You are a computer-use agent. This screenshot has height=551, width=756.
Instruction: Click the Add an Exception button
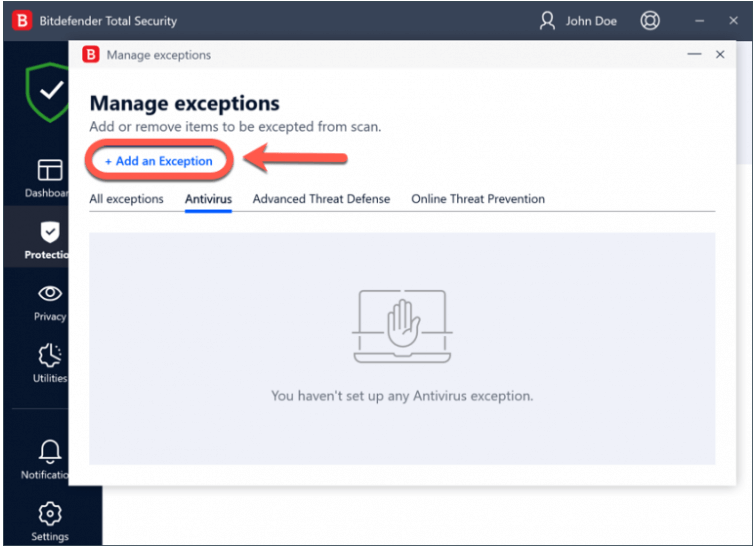tap(159, 161)
